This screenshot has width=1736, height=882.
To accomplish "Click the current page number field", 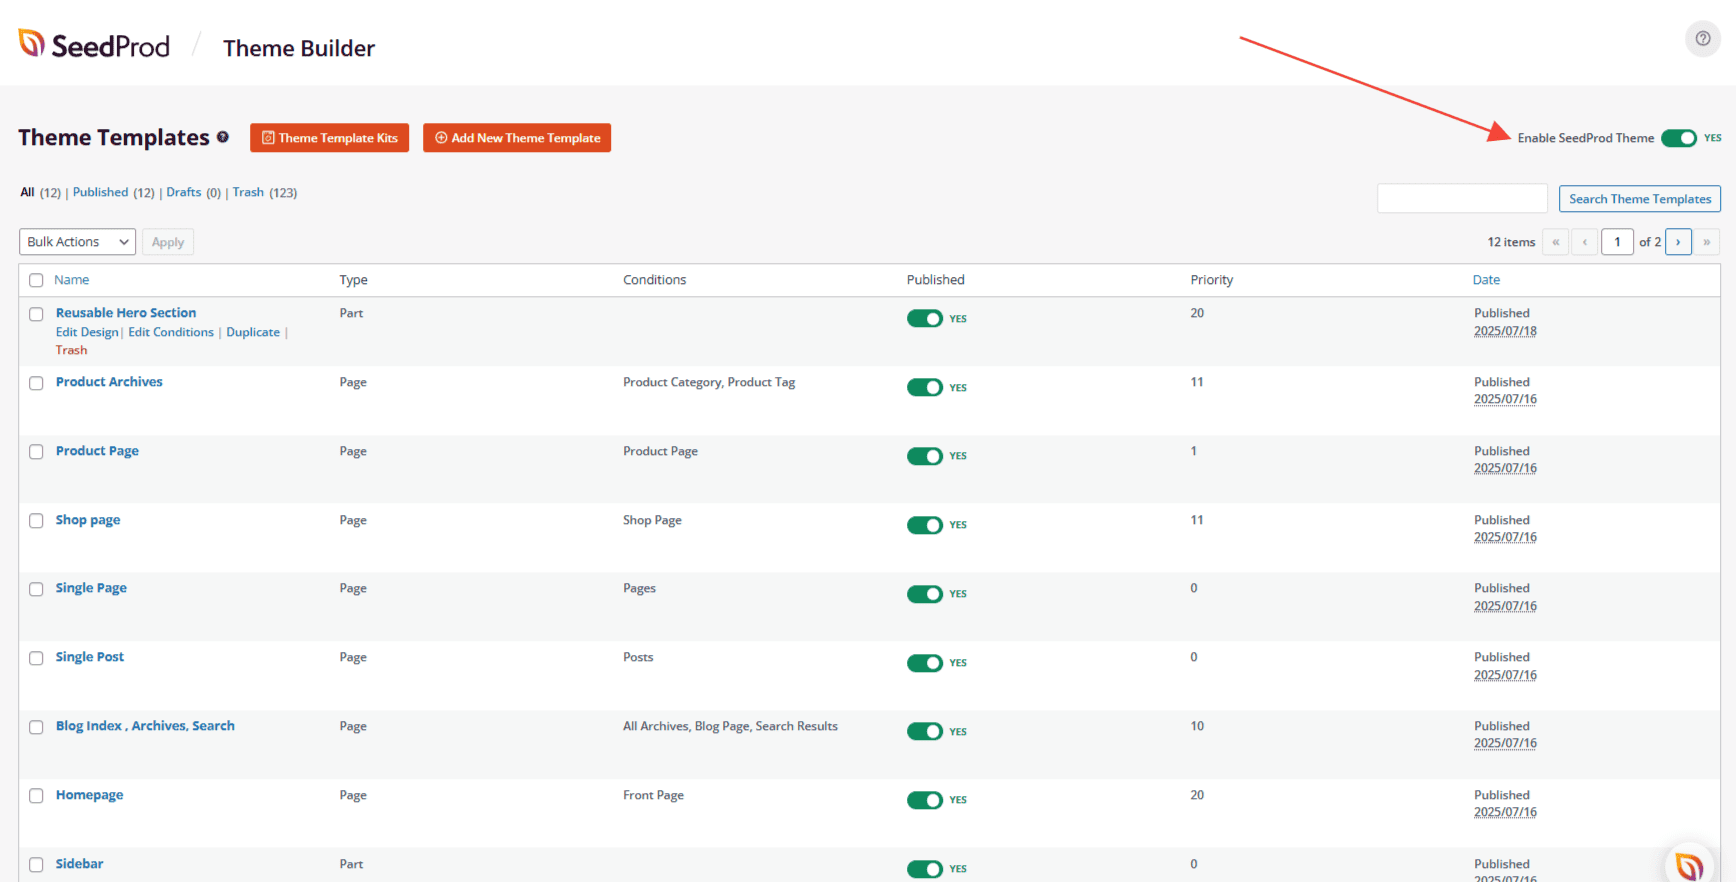I will 1617,242.
